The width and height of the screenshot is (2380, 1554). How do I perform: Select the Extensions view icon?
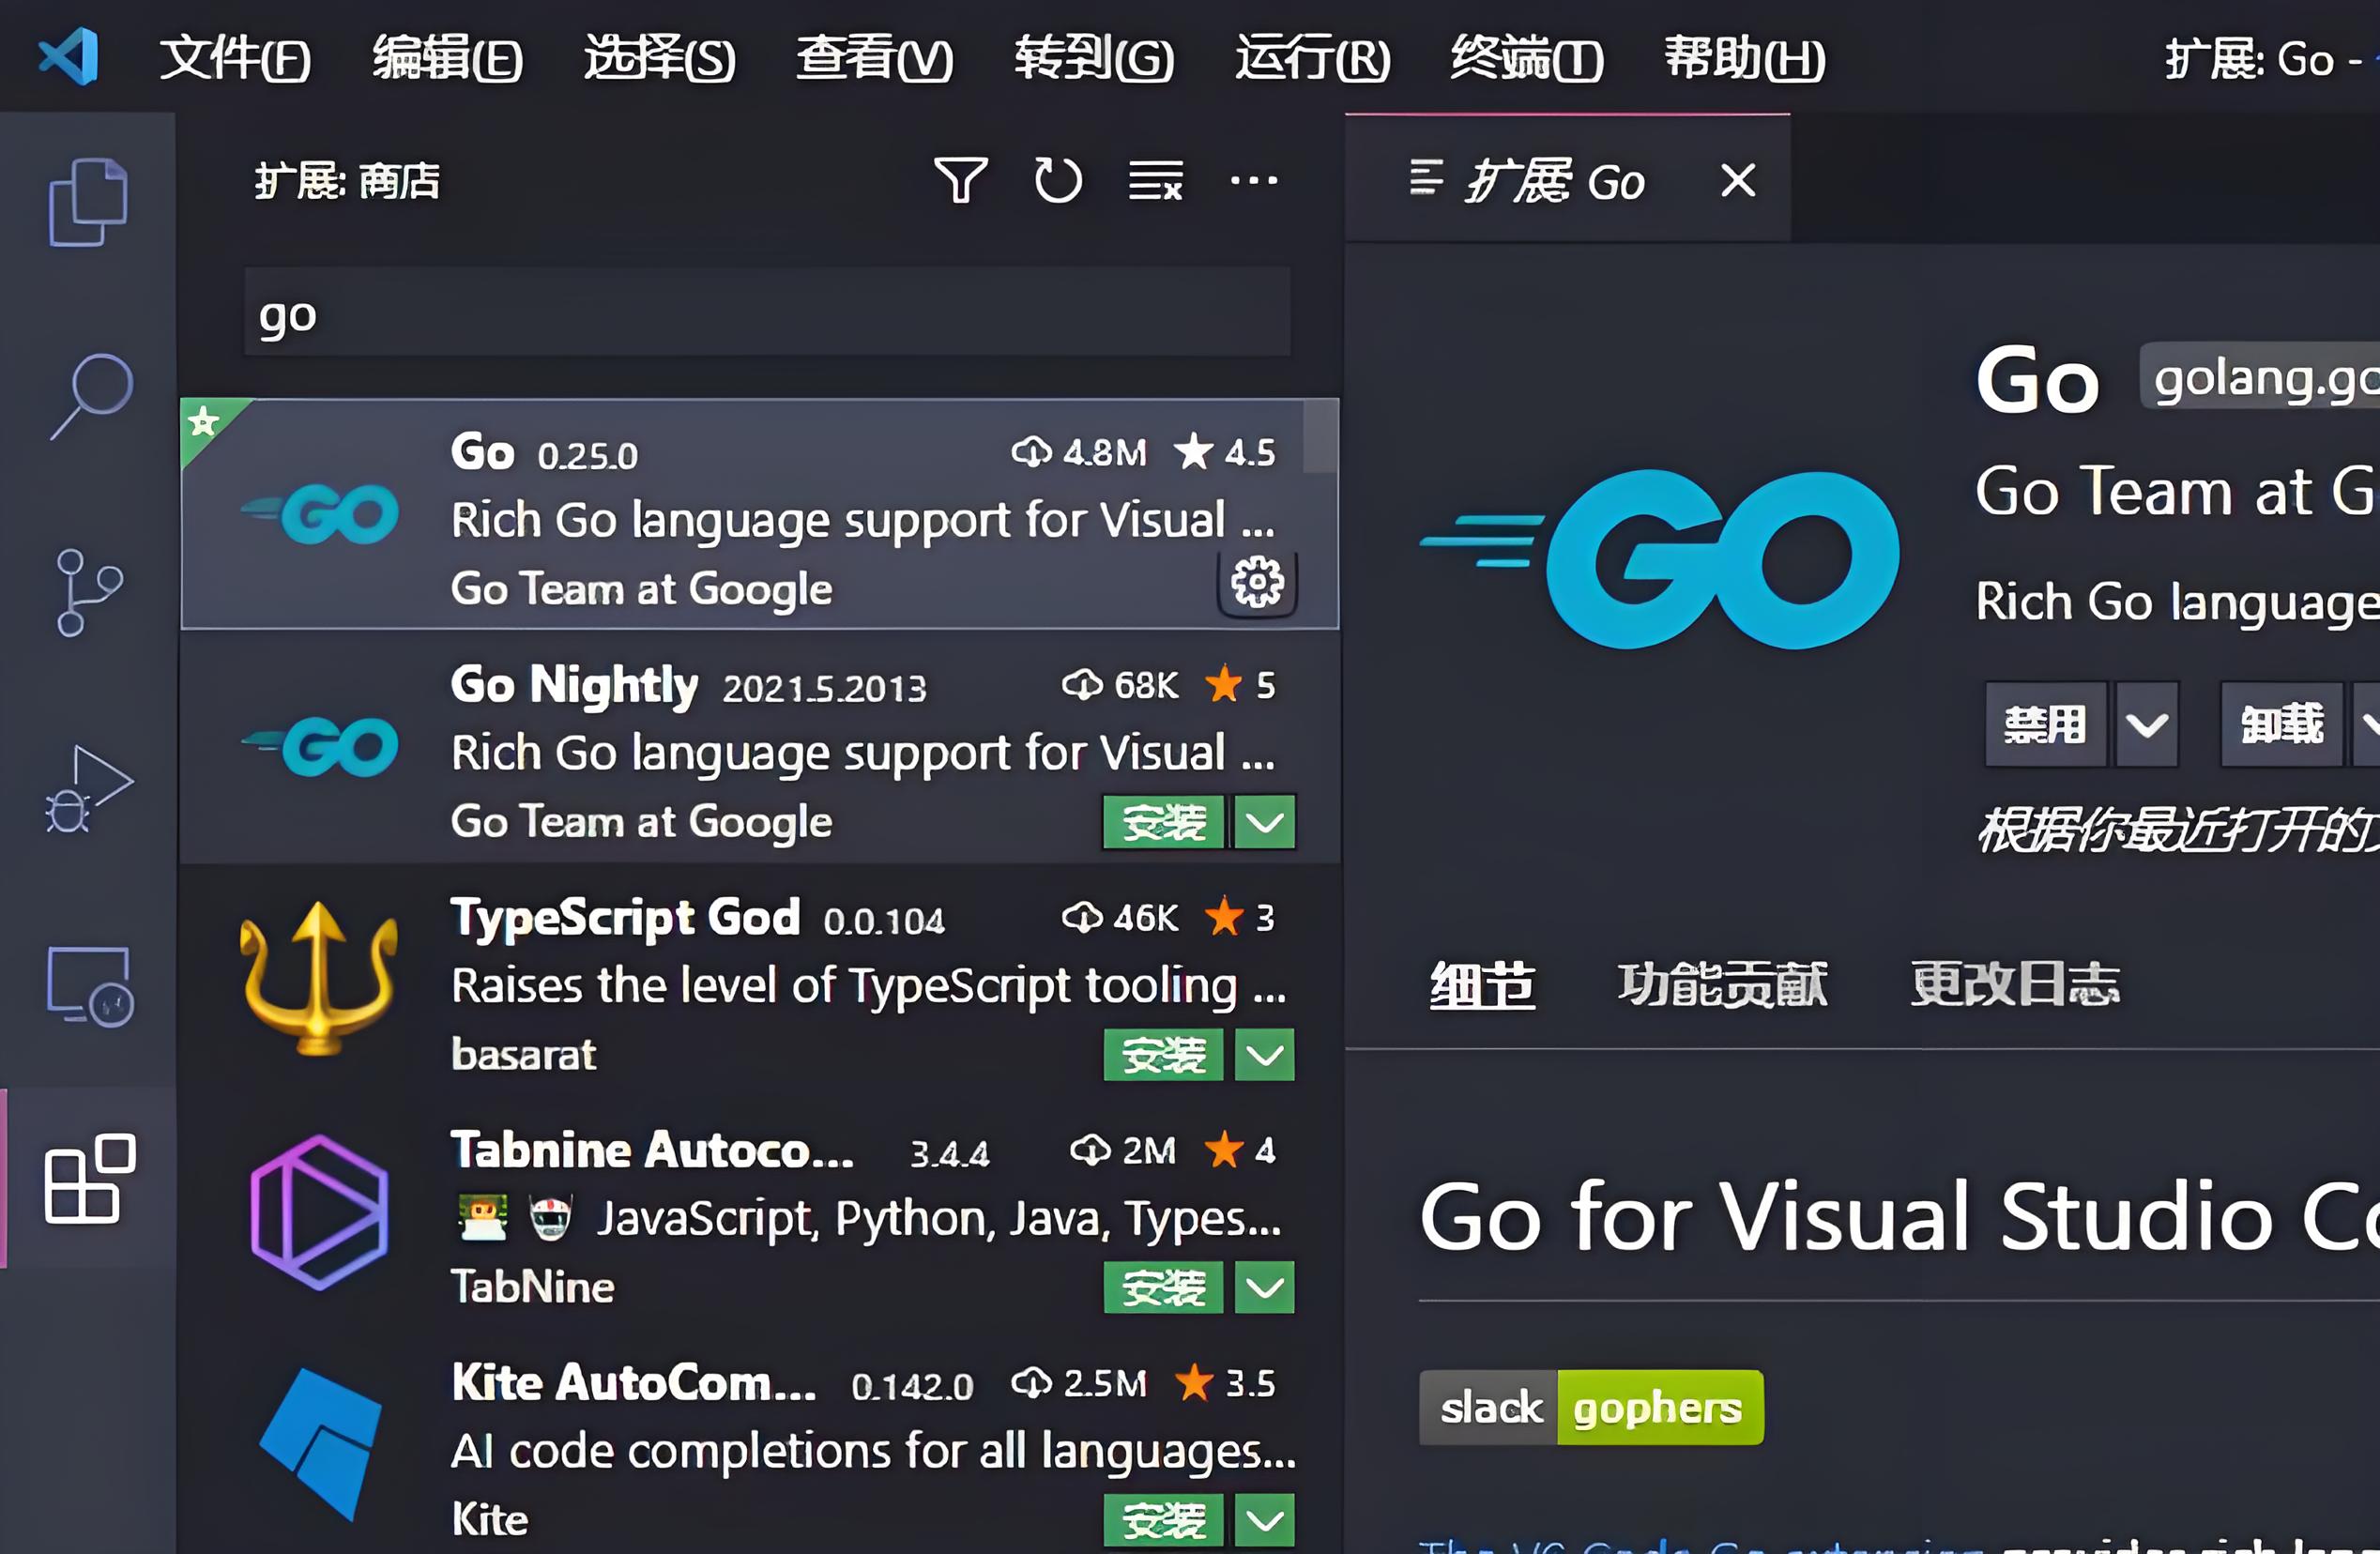90,1178
